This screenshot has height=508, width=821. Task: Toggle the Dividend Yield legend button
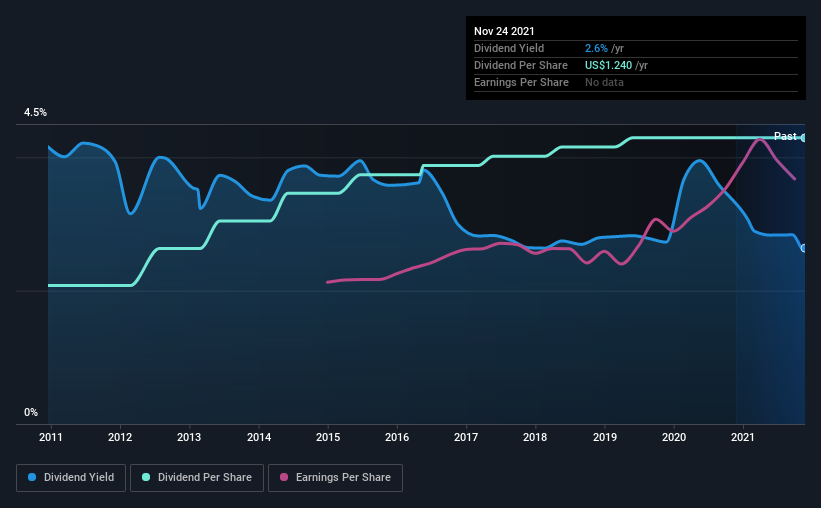[71, 478]
